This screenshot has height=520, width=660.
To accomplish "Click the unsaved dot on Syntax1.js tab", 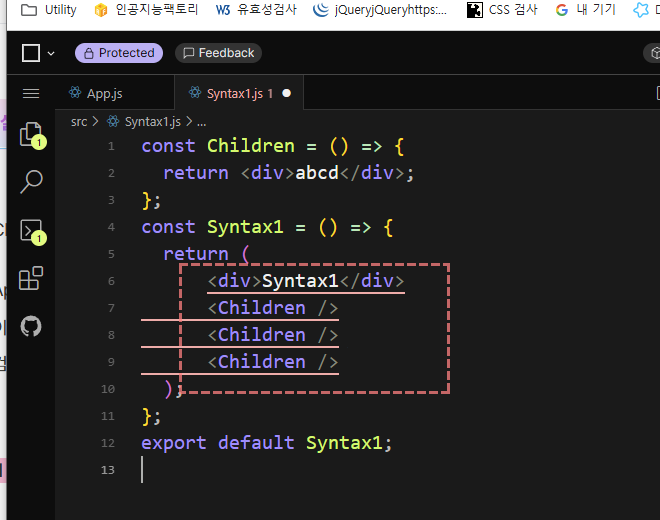I will tap(287, 93).
